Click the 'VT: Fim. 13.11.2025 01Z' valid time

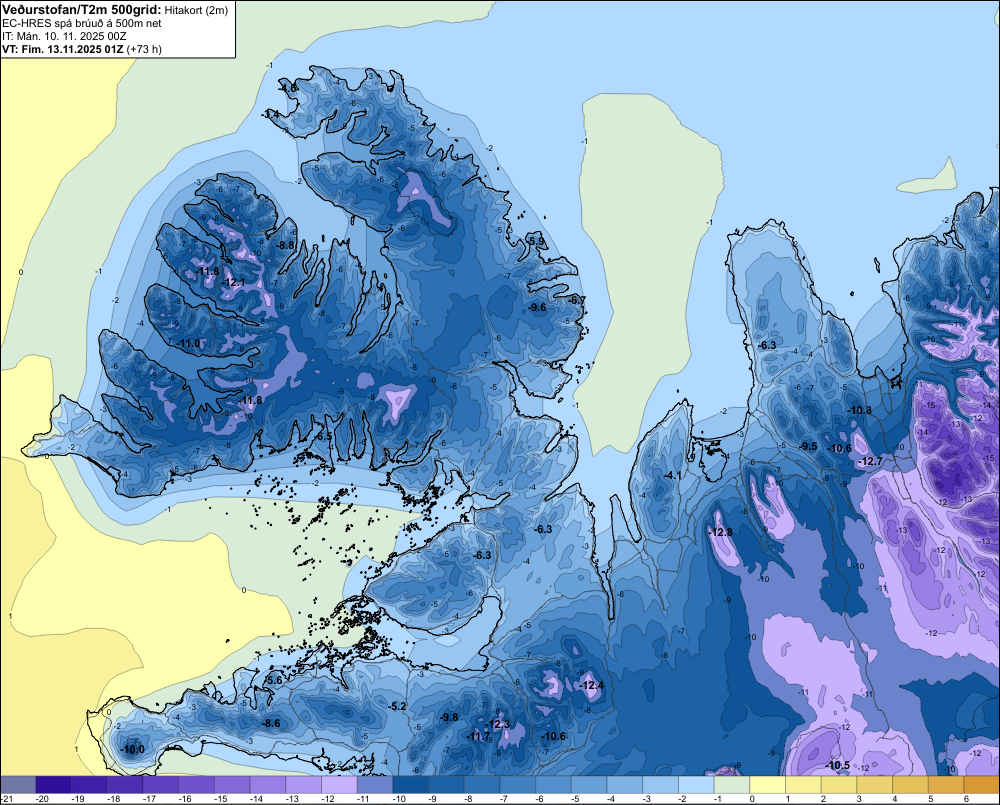pos(63,49)
